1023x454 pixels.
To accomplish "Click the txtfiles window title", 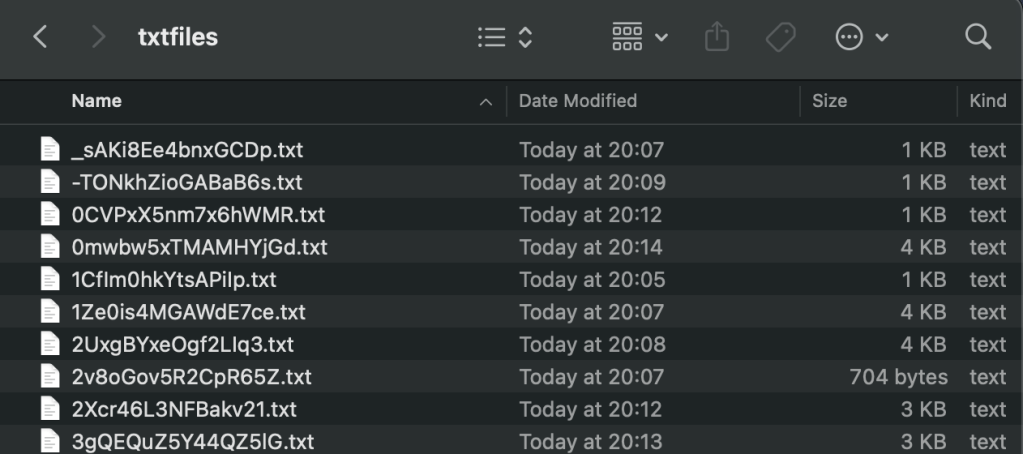I will pos(178,38).
